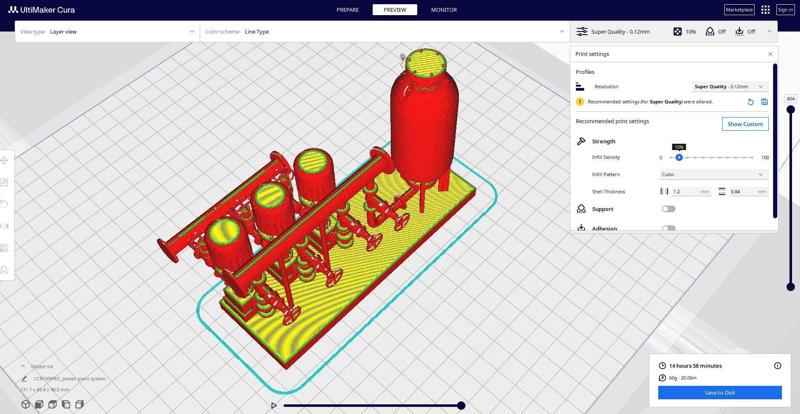Viewport: 800px width, 414px height.
Task: Click the layer slider bottom handle
Action: tap(790, 287)
